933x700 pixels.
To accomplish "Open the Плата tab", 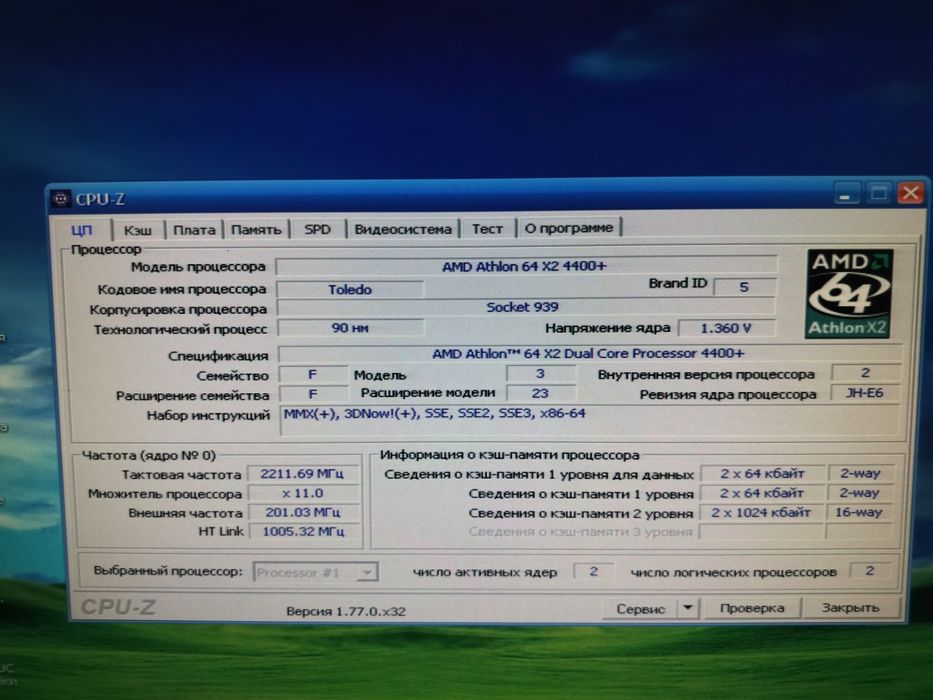I will (195, 230).
